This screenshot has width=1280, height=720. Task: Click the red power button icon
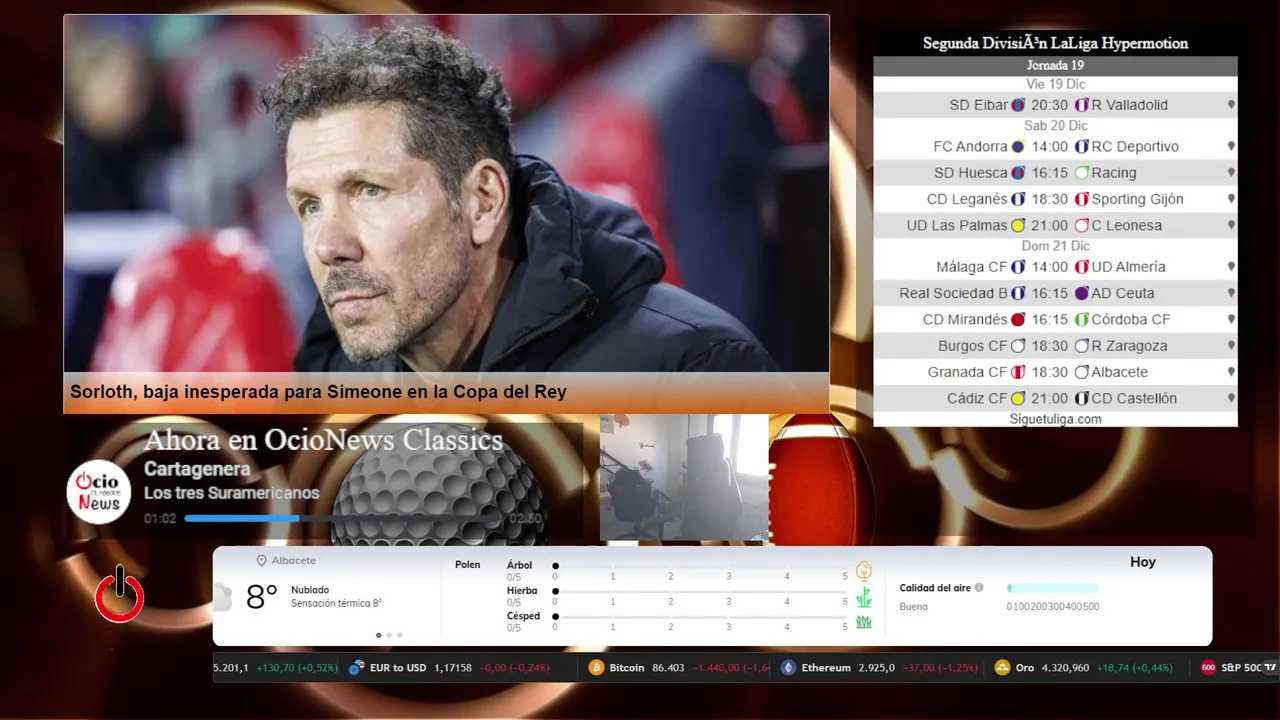120,594
